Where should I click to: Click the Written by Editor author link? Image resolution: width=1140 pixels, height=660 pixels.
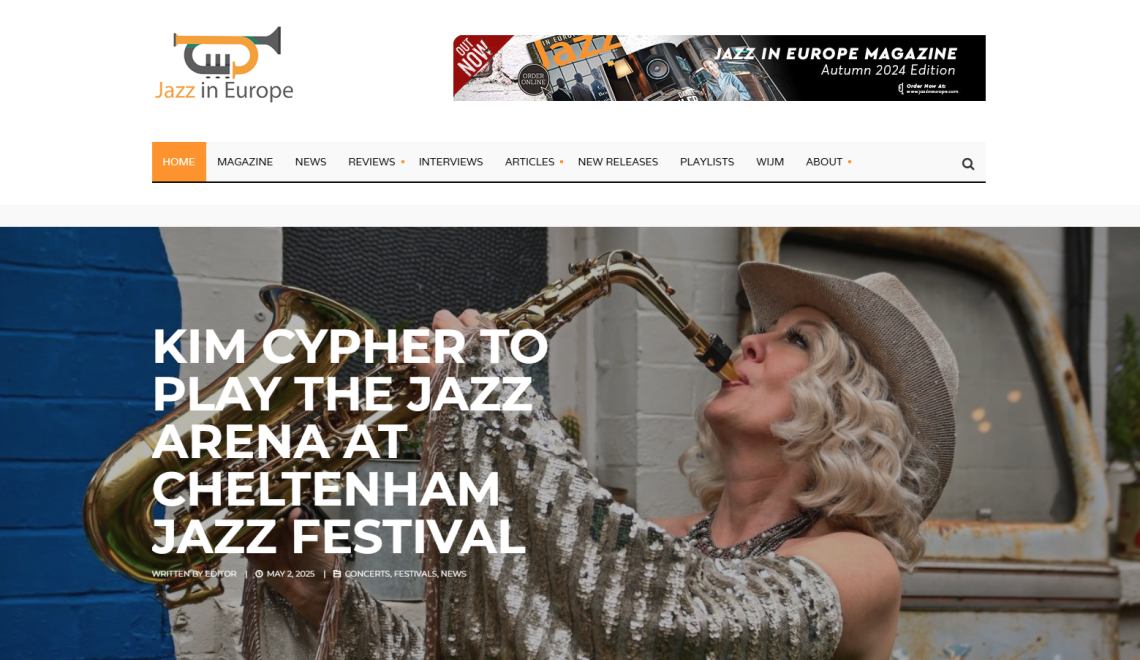(x=194, y=574)
